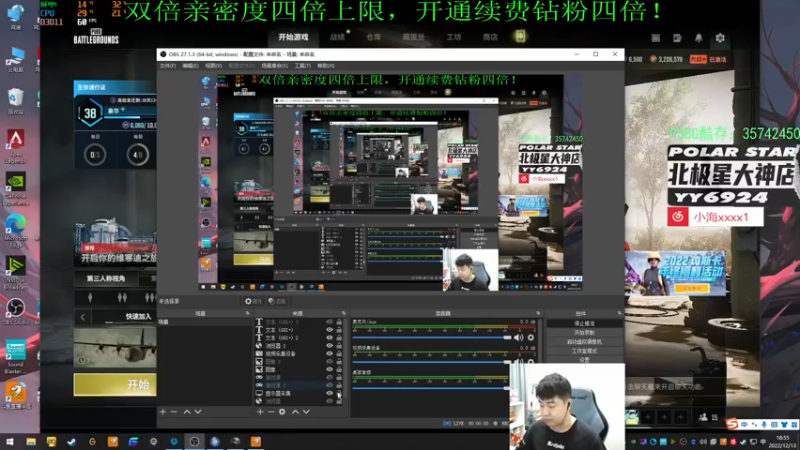This screenshot has width=800, height=450.
Task: Select 第三人称视角 mode in PUBG
Action: pos(106,279)
